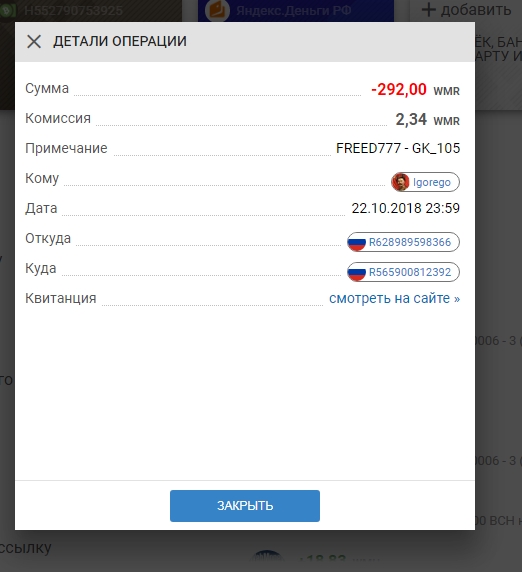
Task: Select the H552790753925 wallet tab
Action: (91, 11)
